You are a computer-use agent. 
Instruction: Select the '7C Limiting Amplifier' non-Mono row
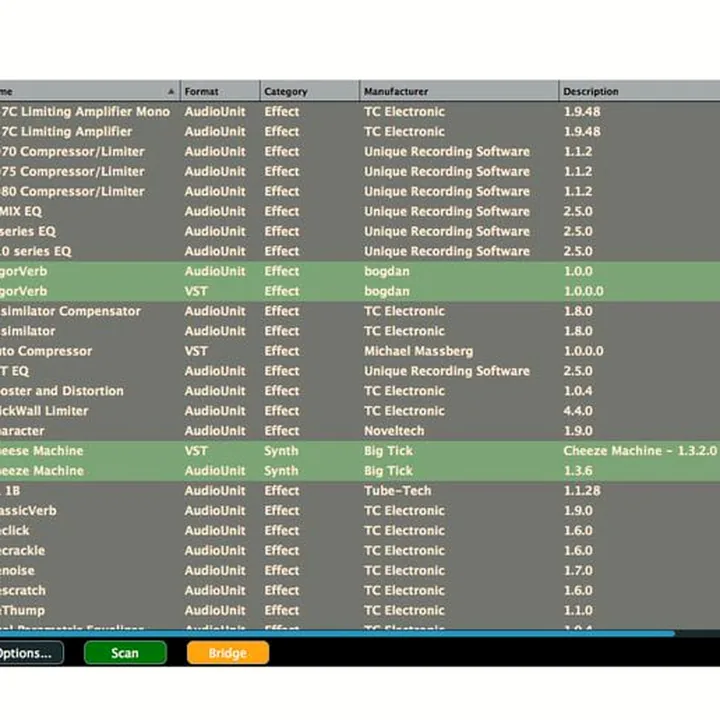pos(360,132)
